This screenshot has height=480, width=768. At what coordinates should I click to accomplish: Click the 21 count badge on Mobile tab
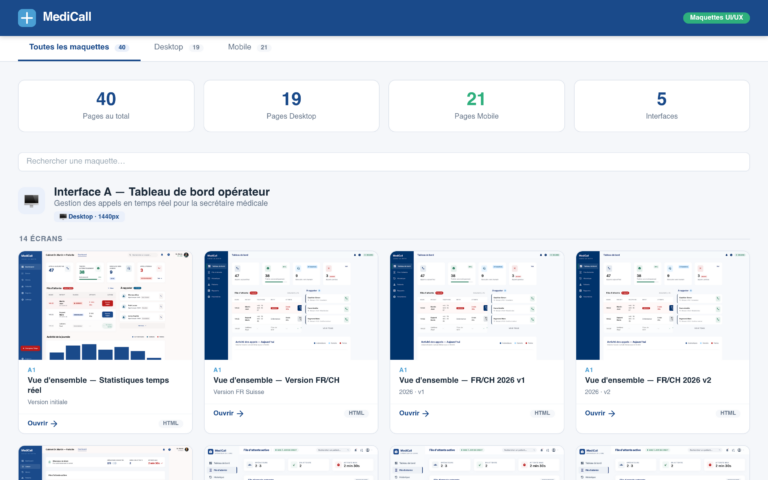(x=264, y=48)
